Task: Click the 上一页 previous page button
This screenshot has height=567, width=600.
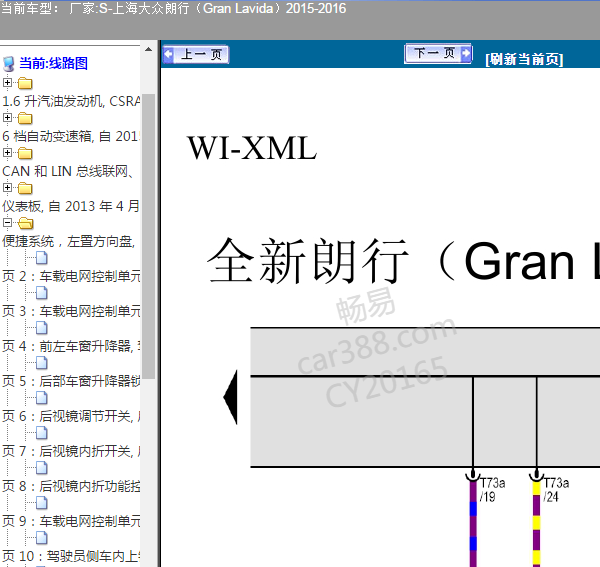Action: pos(196,54)
